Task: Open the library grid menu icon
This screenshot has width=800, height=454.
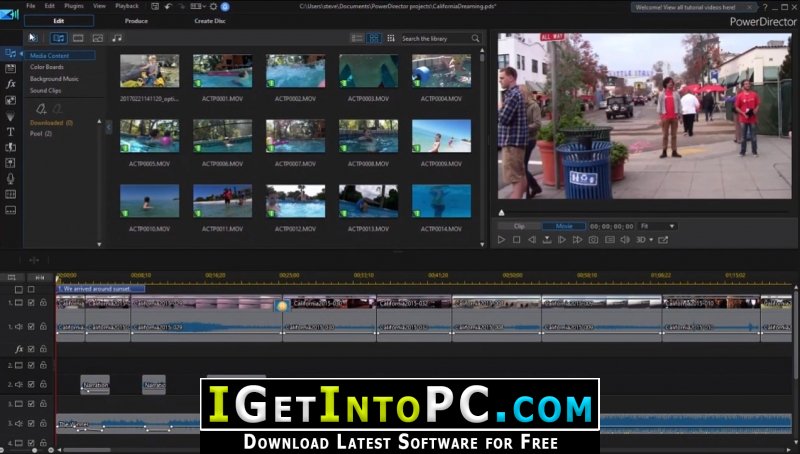Action: click(x=391, y=38)
